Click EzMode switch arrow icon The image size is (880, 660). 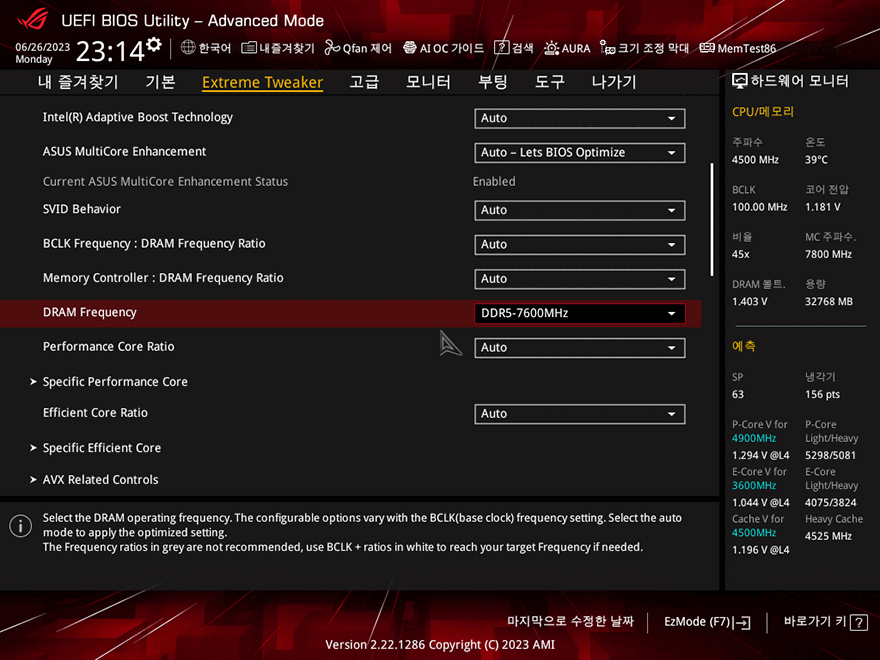point(741,622)
